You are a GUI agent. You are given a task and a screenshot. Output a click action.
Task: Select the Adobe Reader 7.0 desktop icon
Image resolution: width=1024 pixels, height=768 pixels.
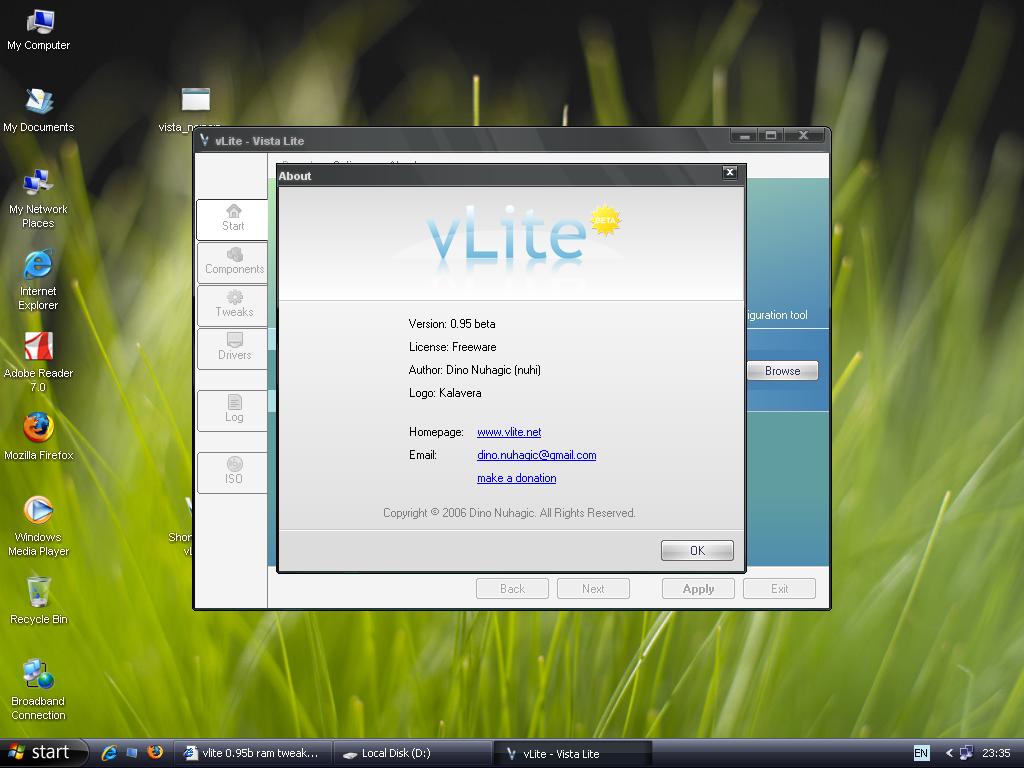tap(38, 362)
